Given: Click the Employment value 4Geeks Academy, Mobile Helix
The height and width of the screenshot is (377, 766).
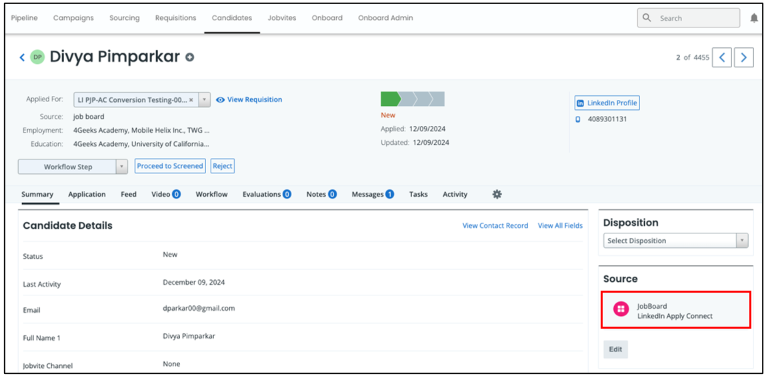Looking at the screenshot, I should (141, 130).
